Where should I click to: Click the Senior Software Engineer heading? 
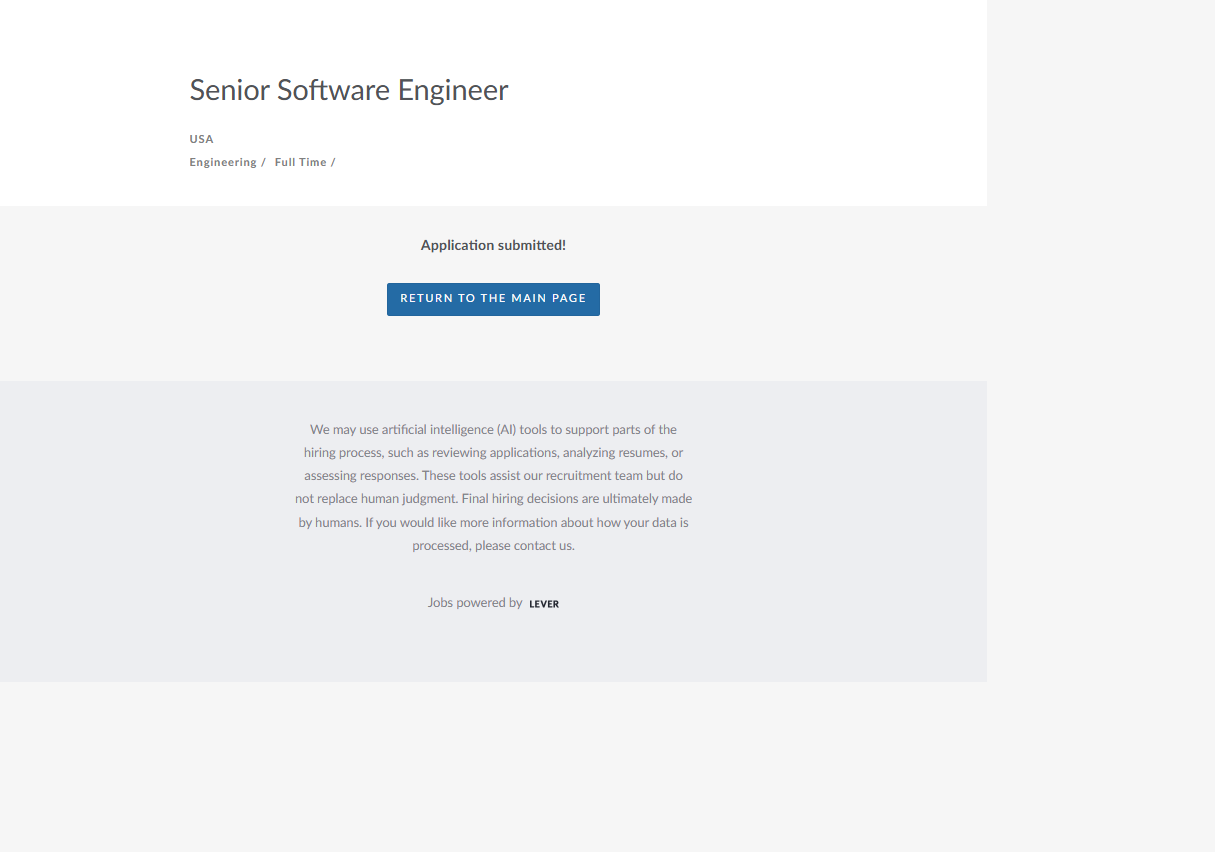tap(349, 90)
